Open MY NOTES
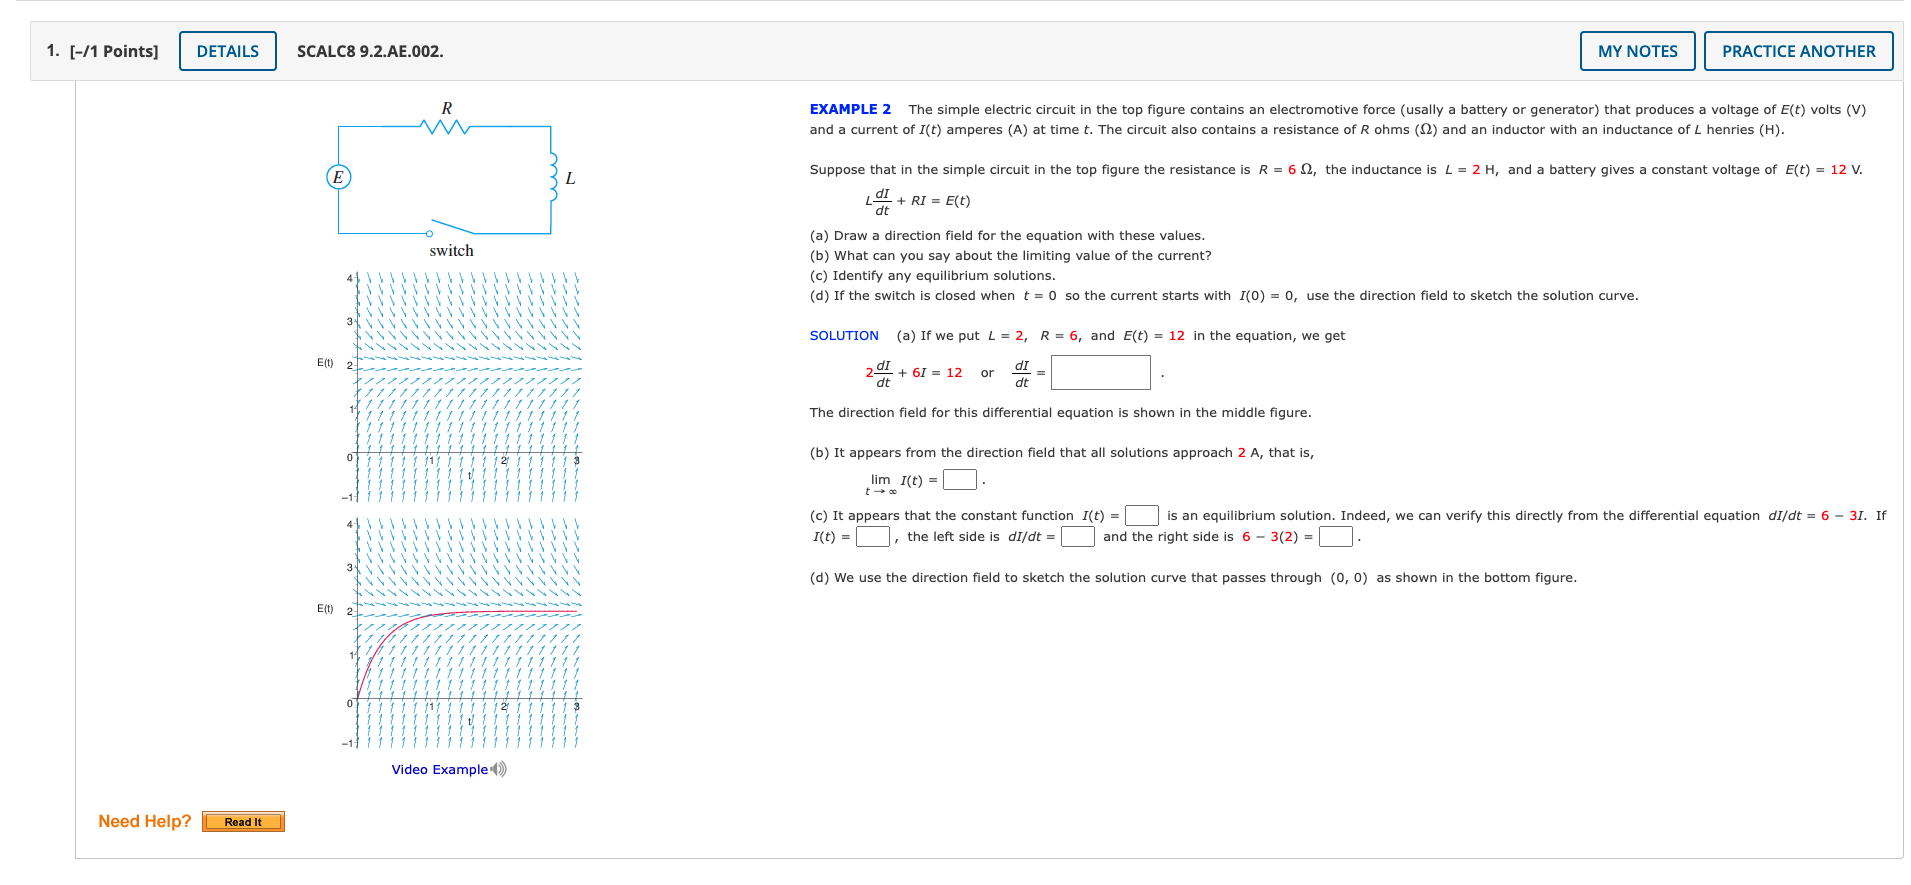1911x885 pixels. [x=1638, y=51]
